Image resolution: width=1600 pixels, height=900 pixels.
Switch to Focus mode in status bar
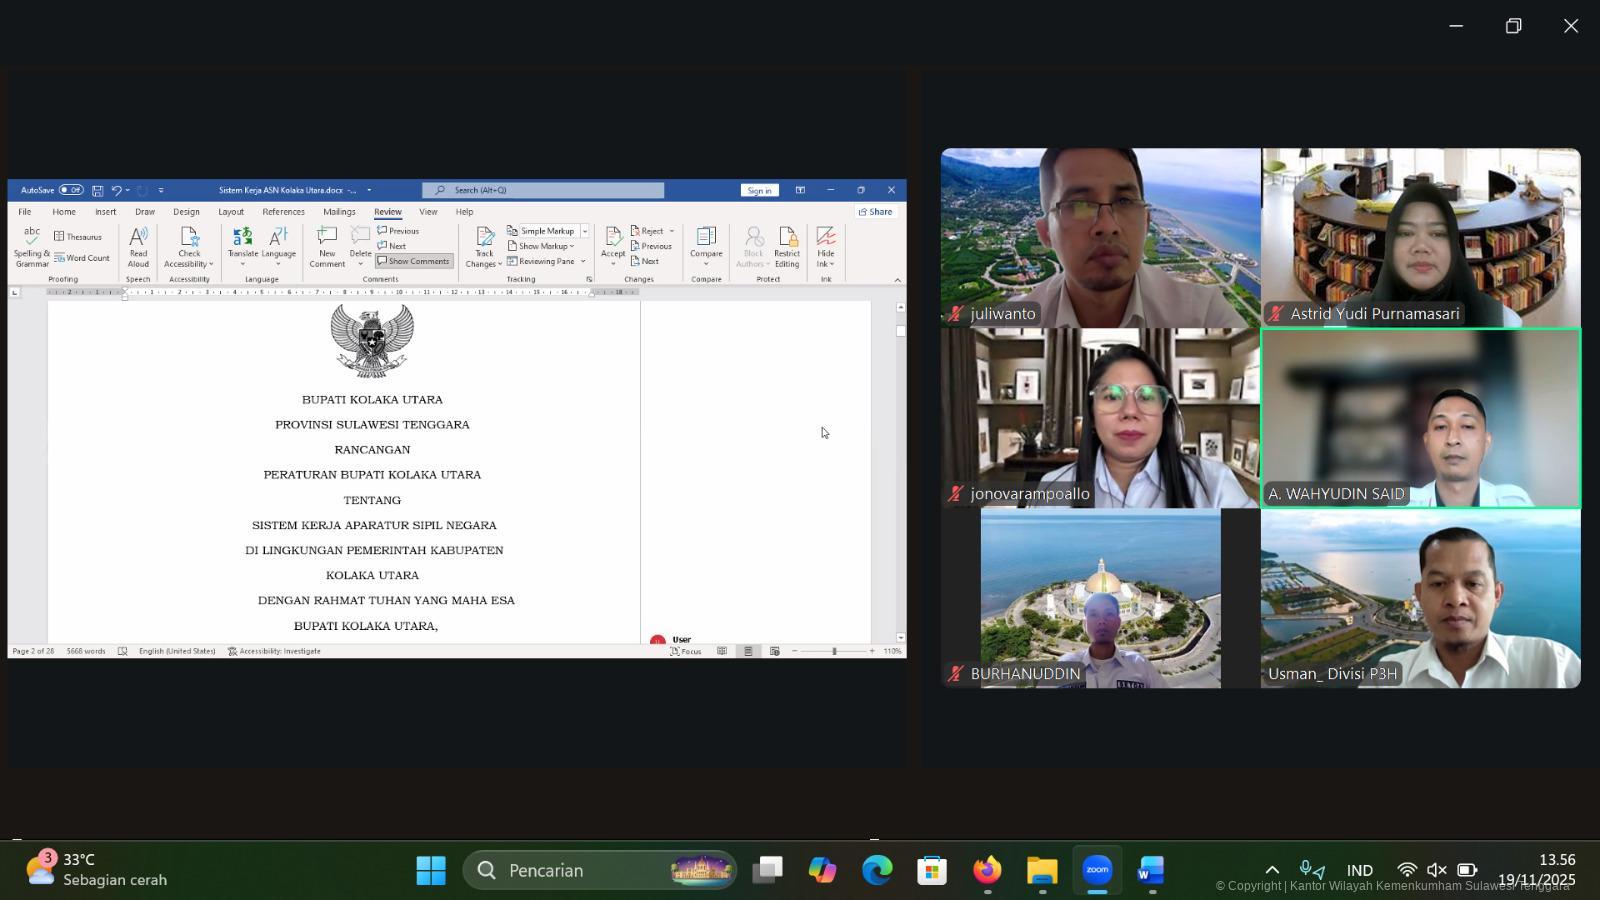[x=686, y=651]
